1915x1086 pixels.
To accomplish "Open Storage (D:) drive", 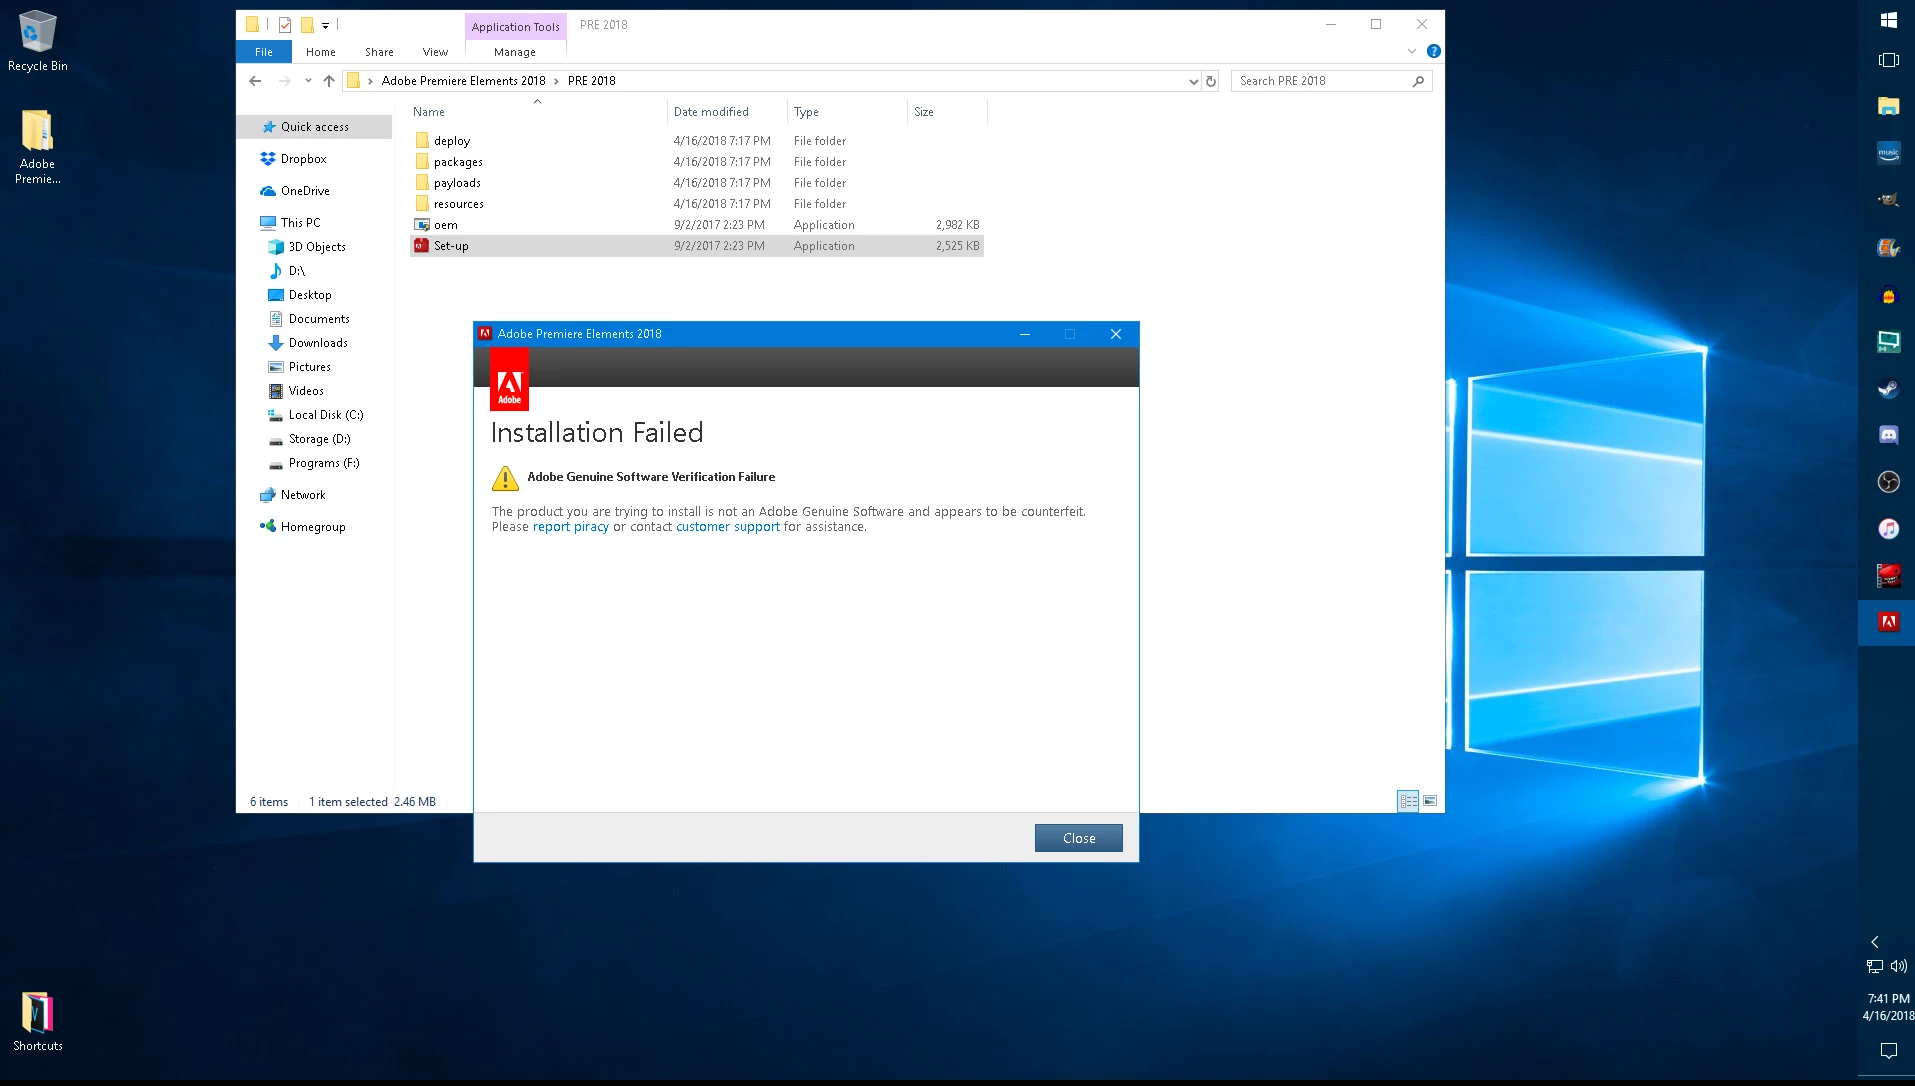I will [319, 439].
